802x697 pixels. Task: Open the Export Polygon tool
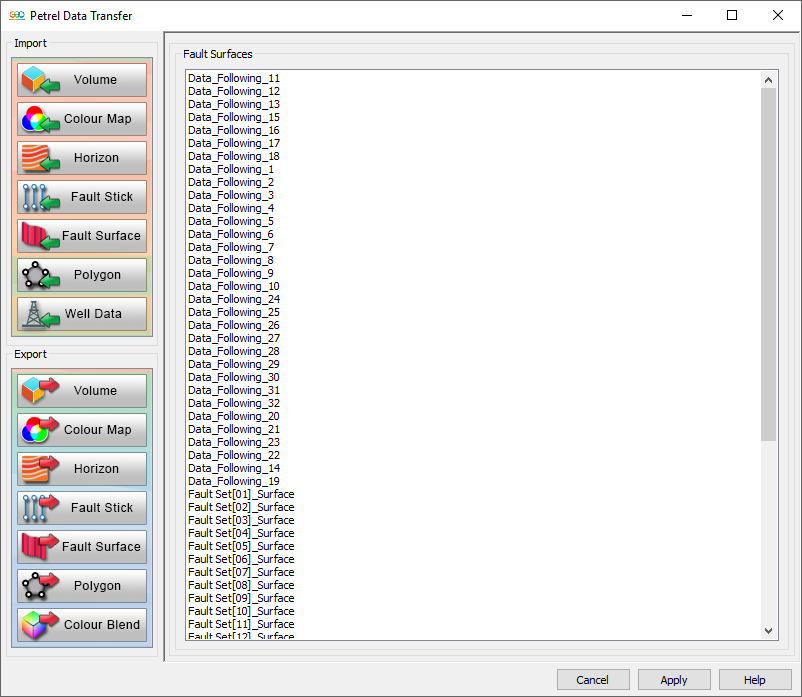(x=82, y=586)
